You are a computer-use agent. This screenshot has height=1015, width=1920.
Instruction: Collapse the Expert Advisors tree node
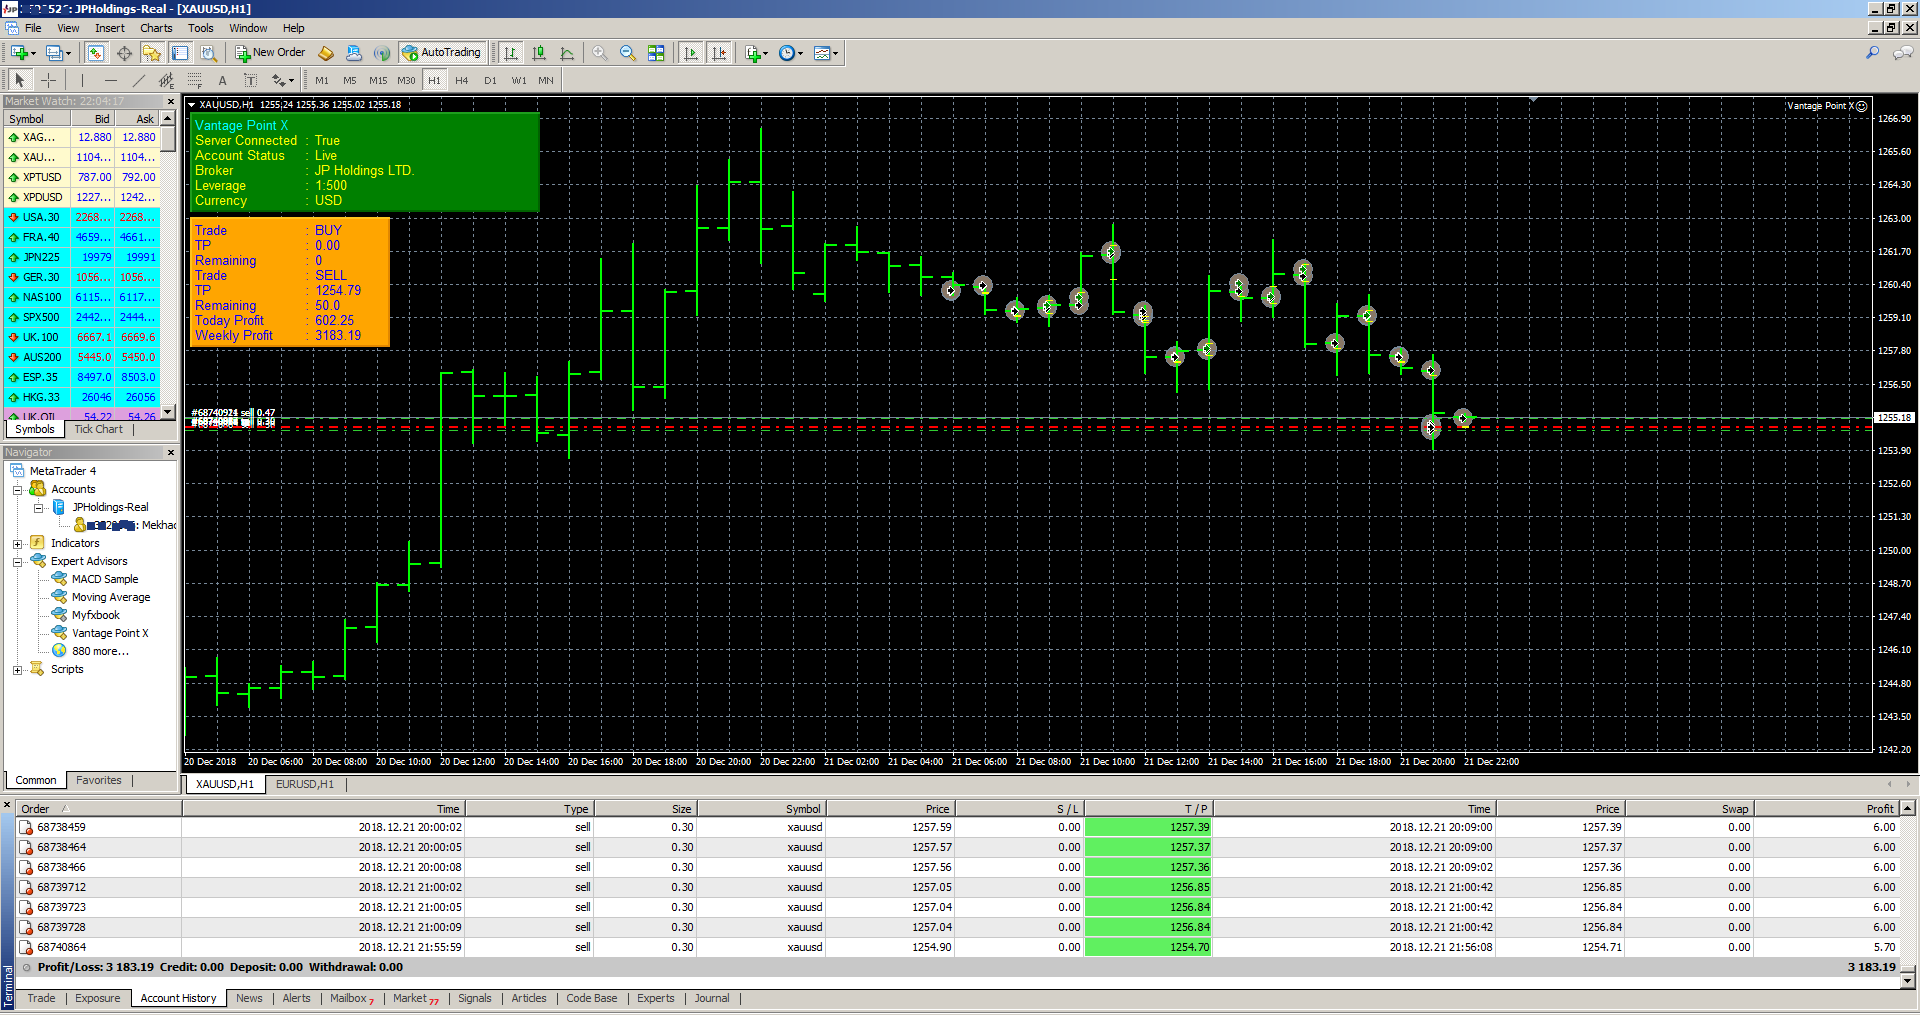tap(17, 562)
